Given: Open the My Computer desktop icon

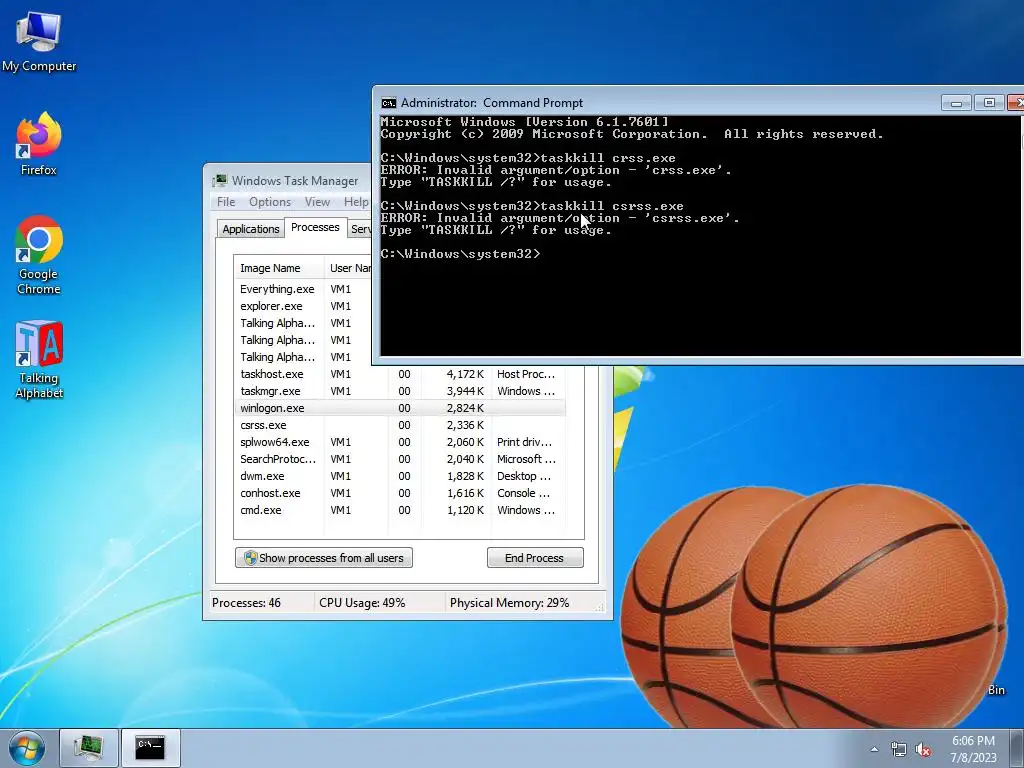Looking at the screenshot, I should pyautogui.click(x=39, y=42).
